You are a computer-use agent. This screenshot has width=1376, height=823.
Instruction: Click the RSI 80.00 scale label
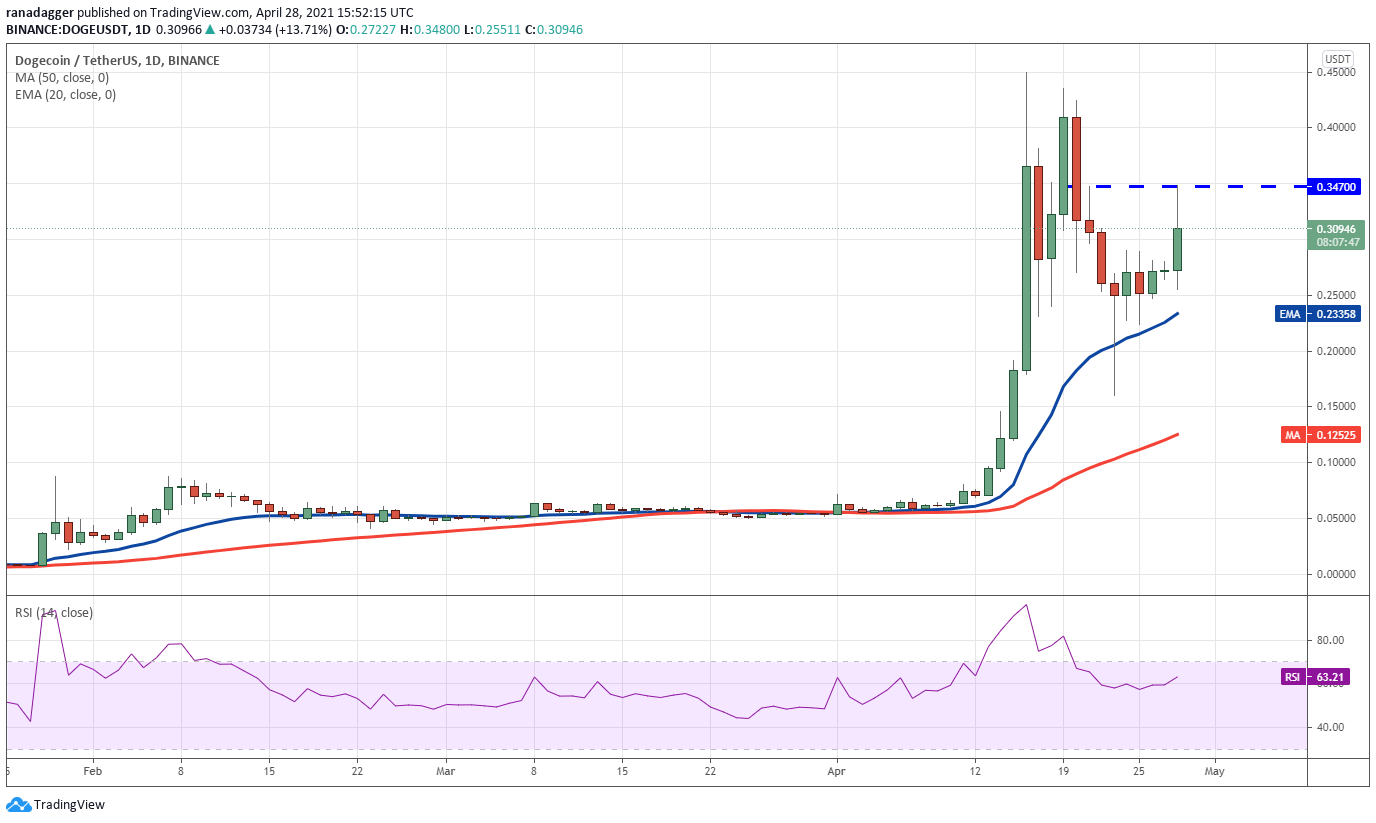click(x=1329, y=640)
